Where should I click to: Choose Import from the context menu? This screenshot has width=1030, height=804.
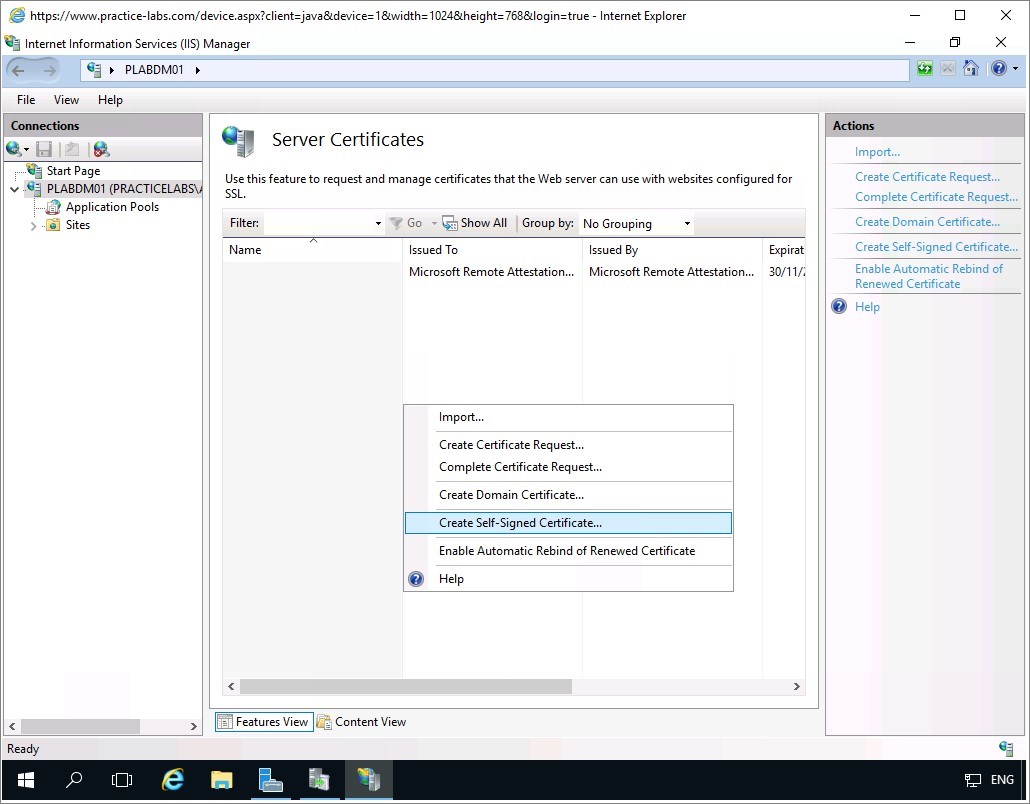click(461, 417)
